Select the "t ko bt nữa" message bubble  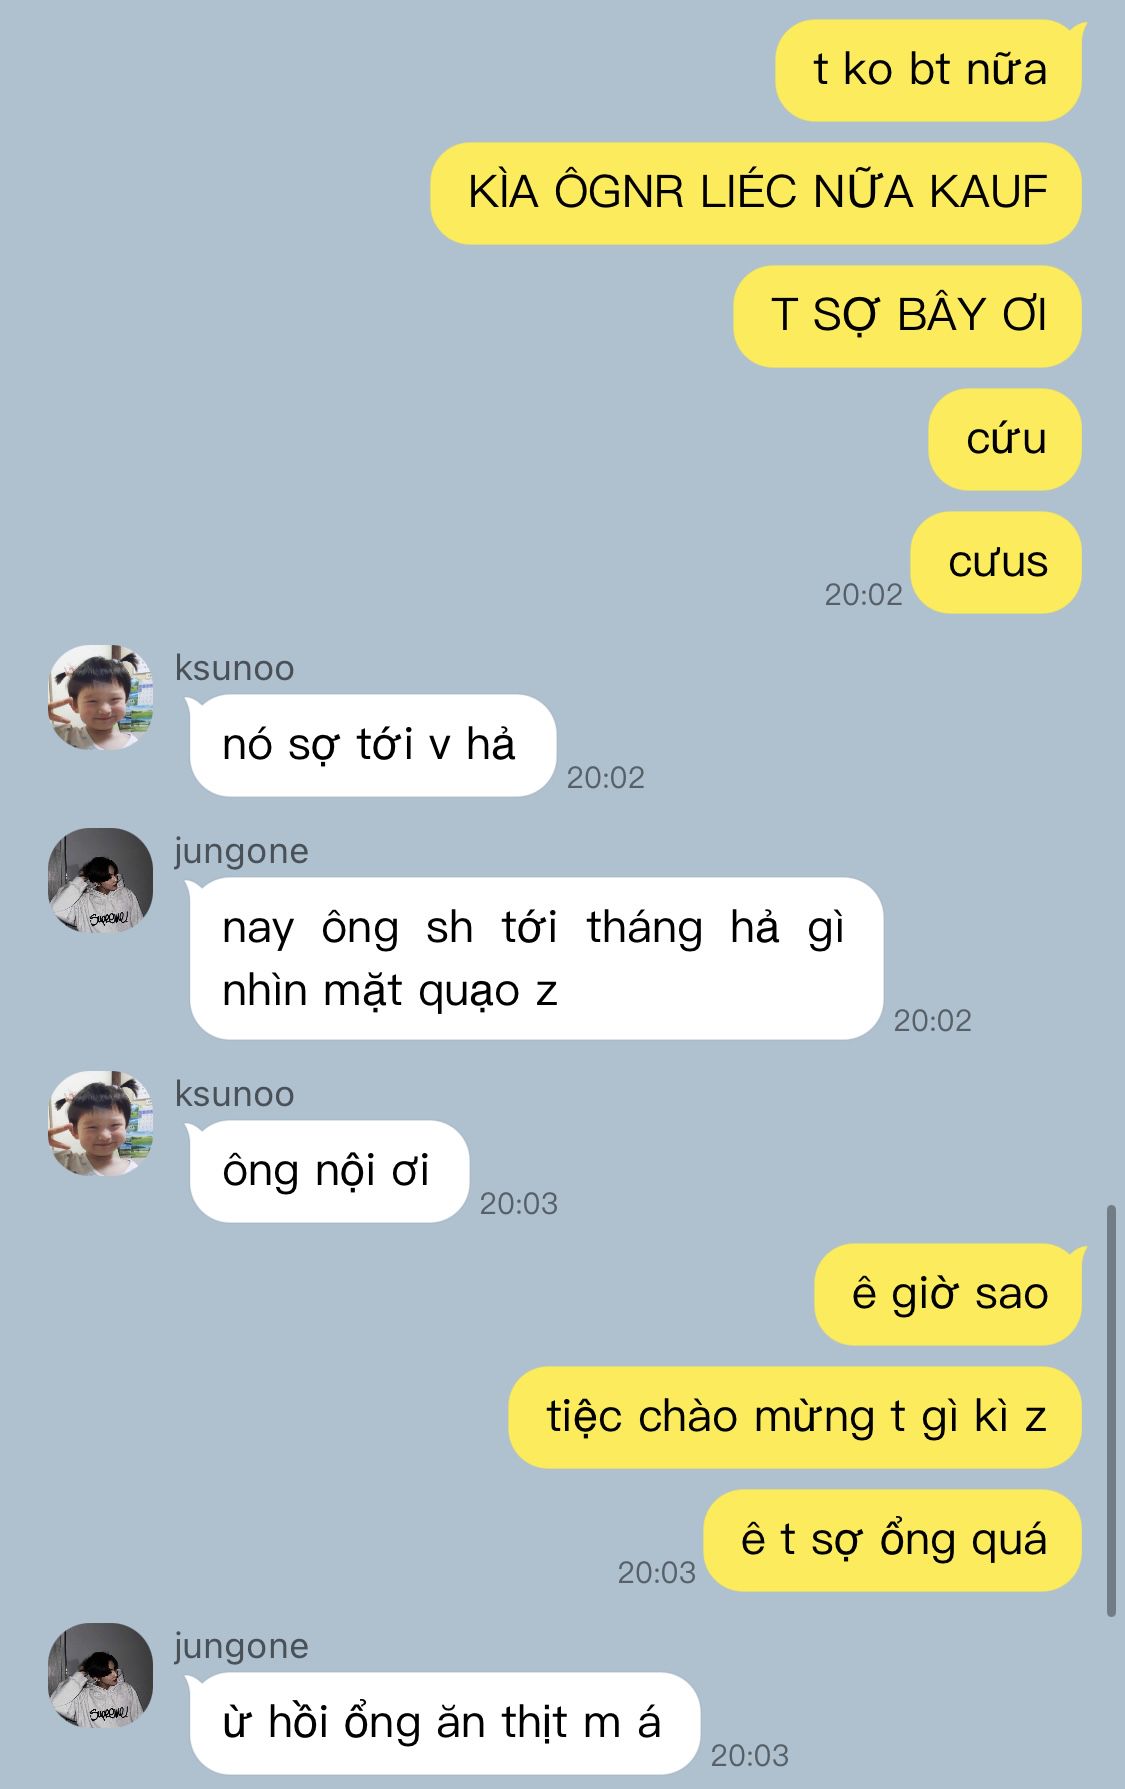[x=929, y=70]
